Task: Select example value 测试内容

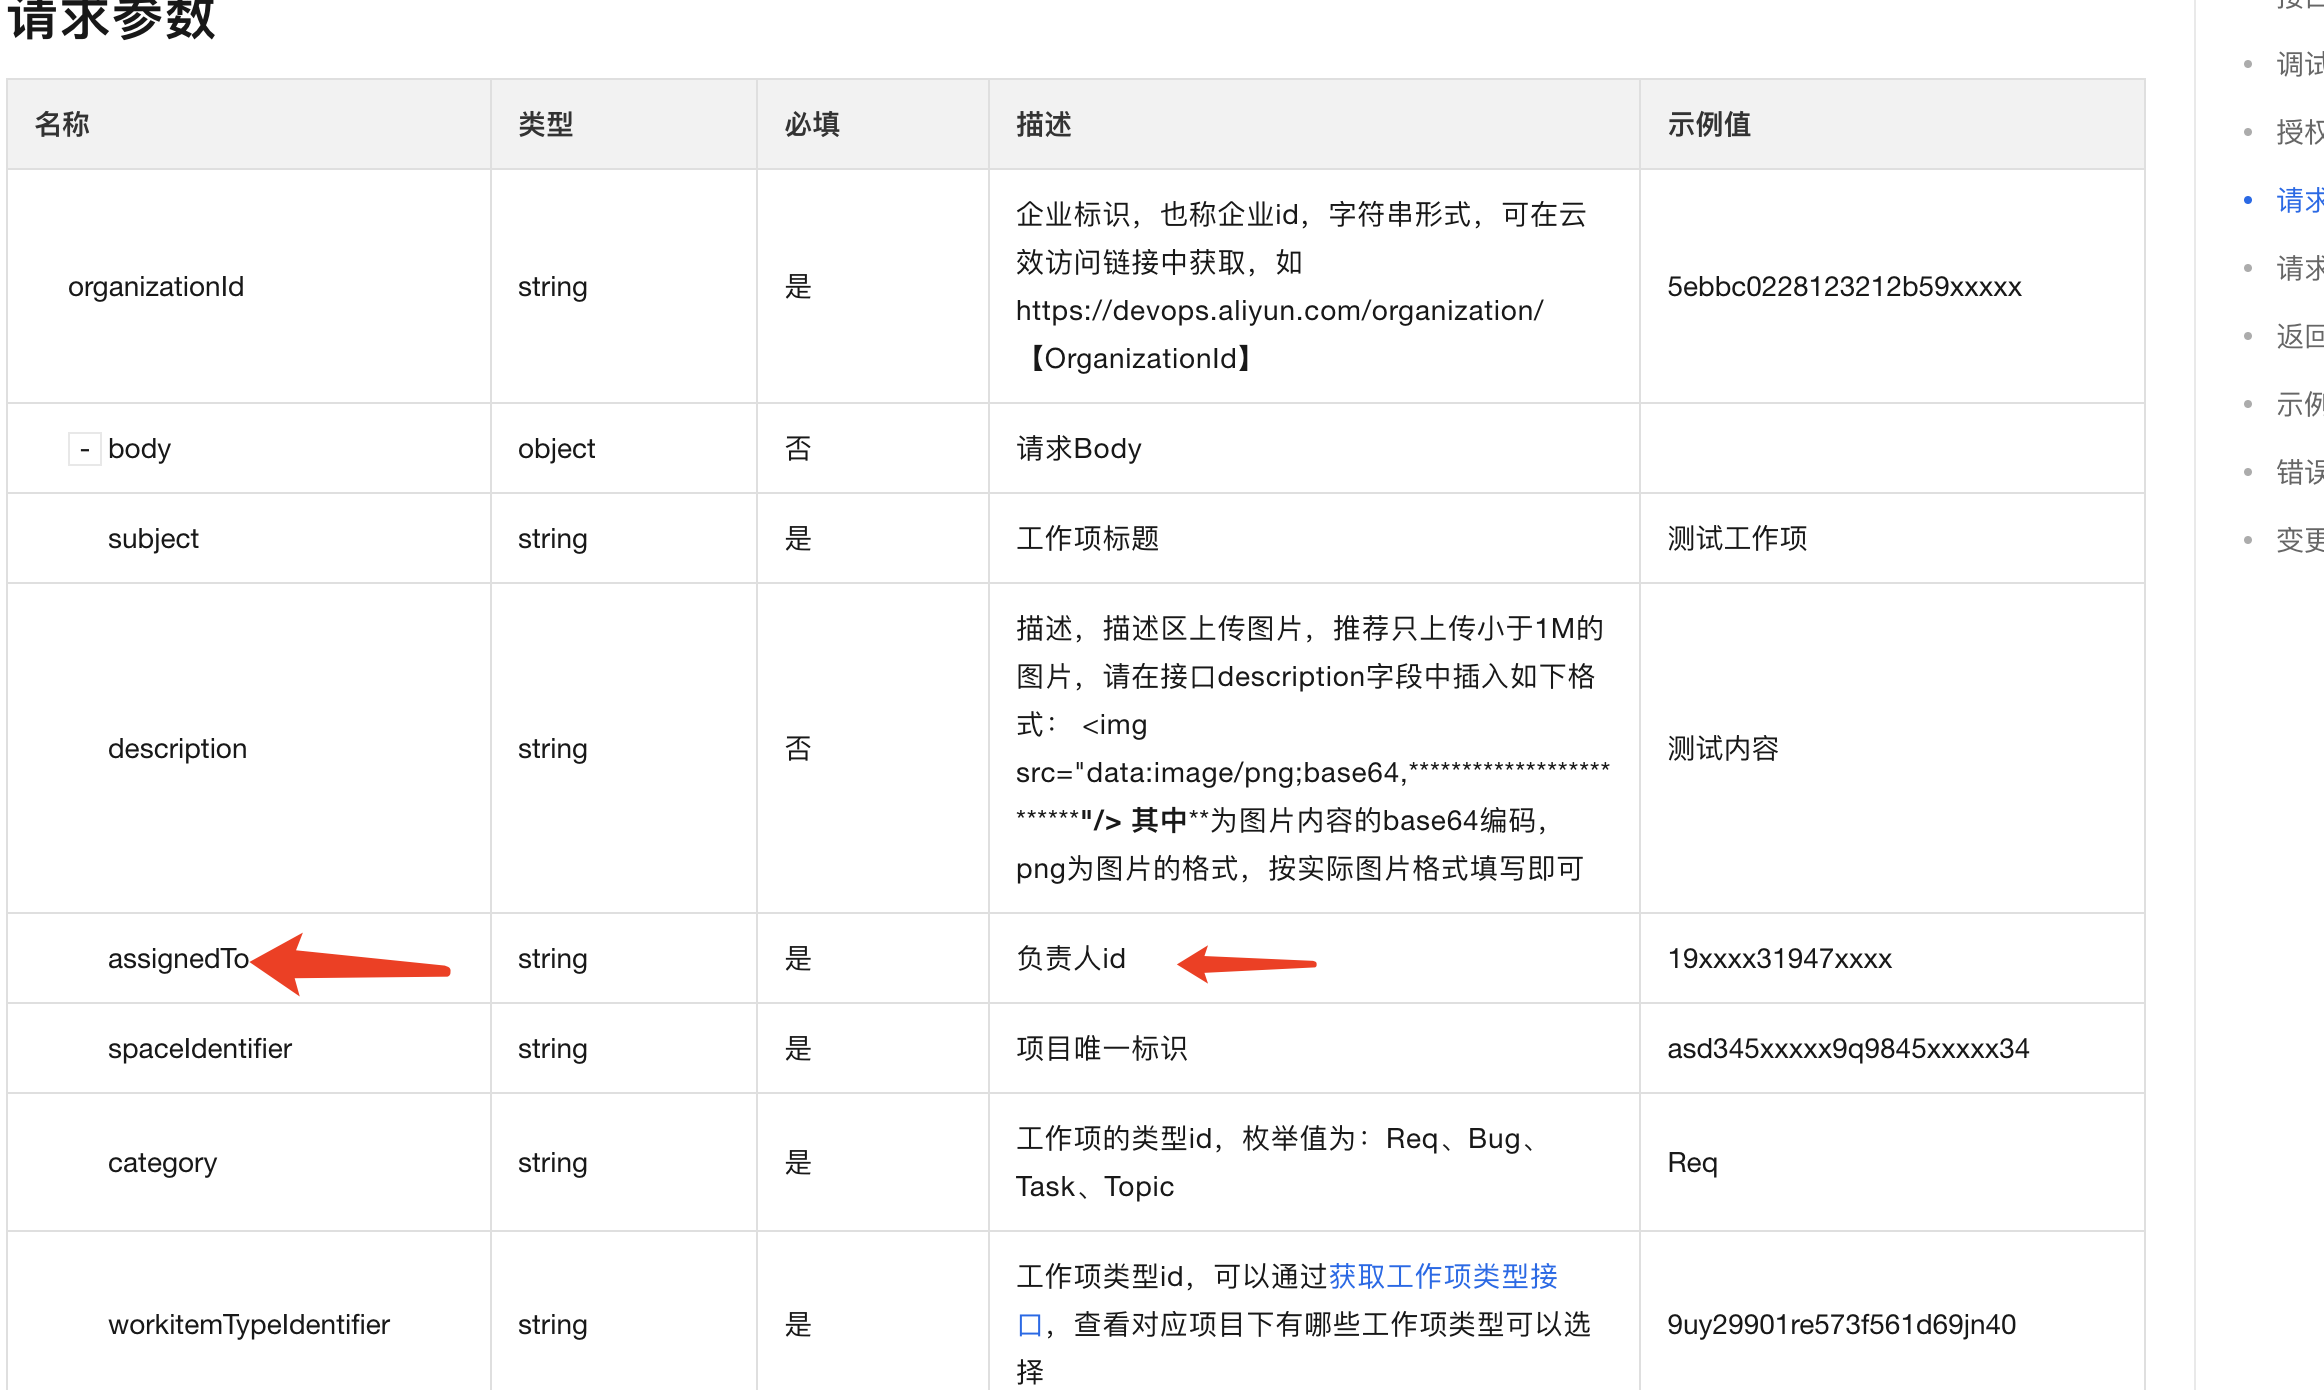Action: 1723,749
